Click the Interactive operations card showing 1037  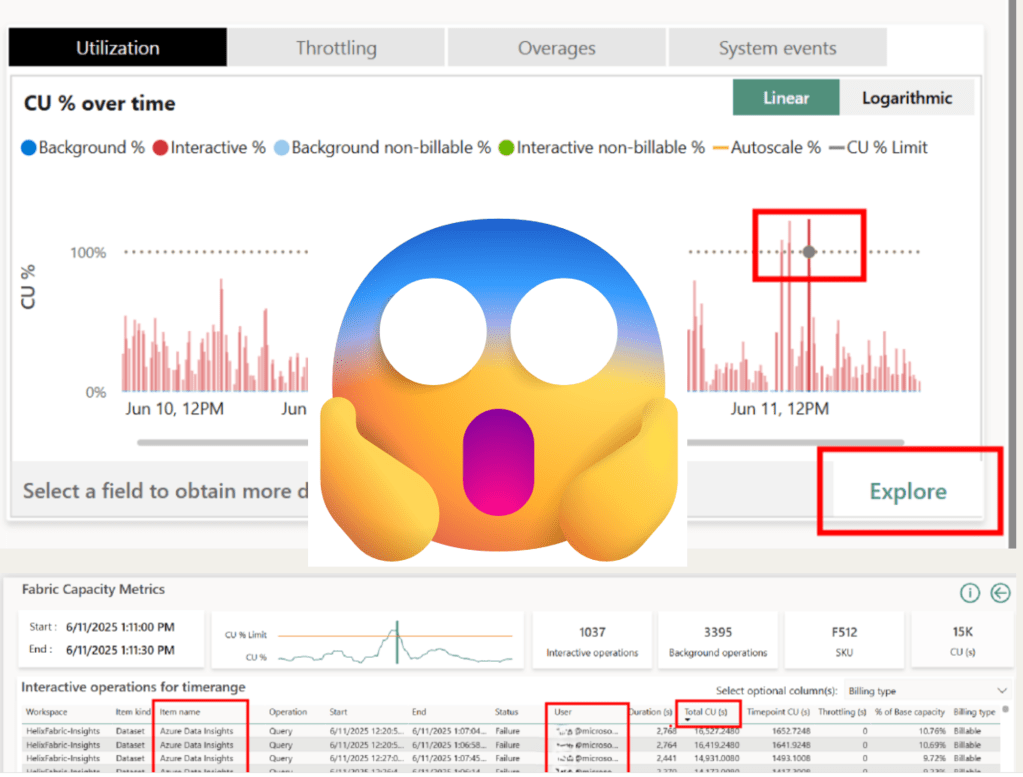pos(593,640)
